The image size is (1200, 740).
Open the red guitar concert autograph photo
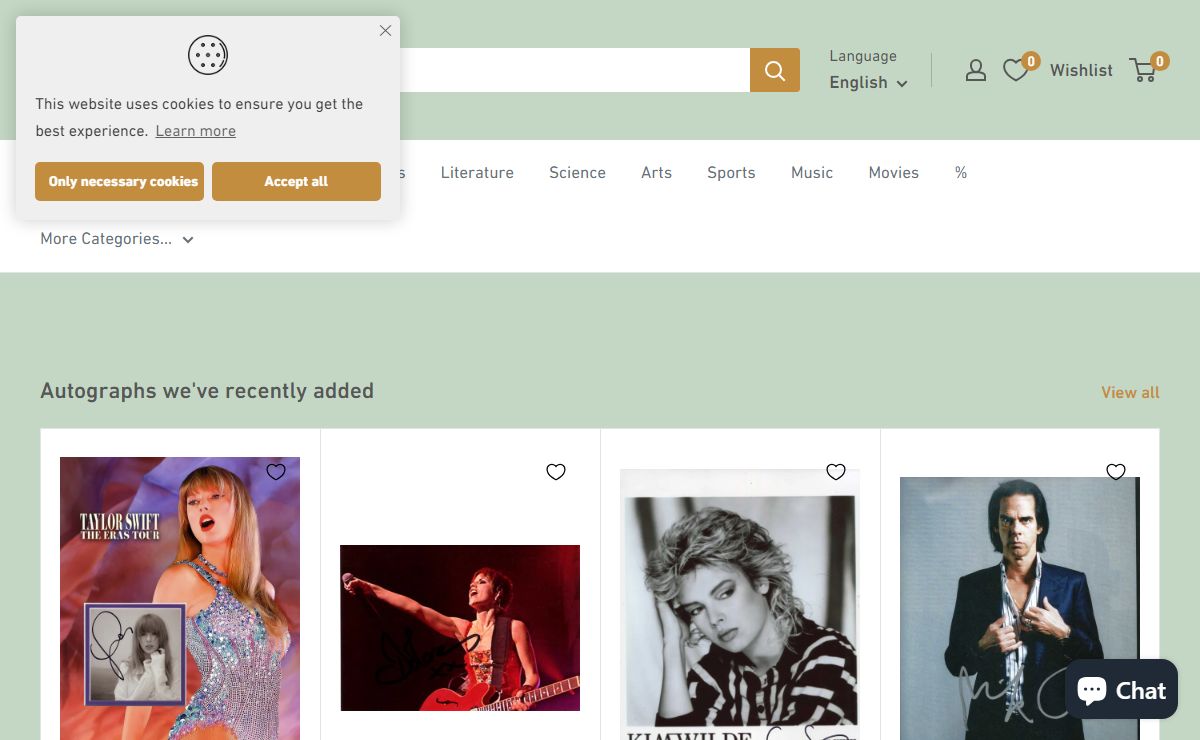(x=460, y=628)
